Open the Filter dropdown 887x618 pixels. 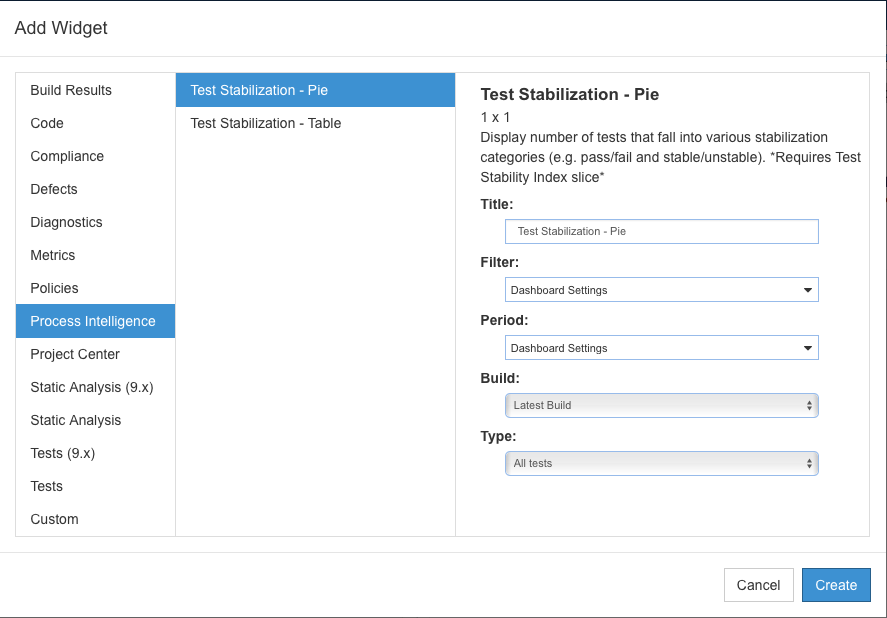point(661,290)
